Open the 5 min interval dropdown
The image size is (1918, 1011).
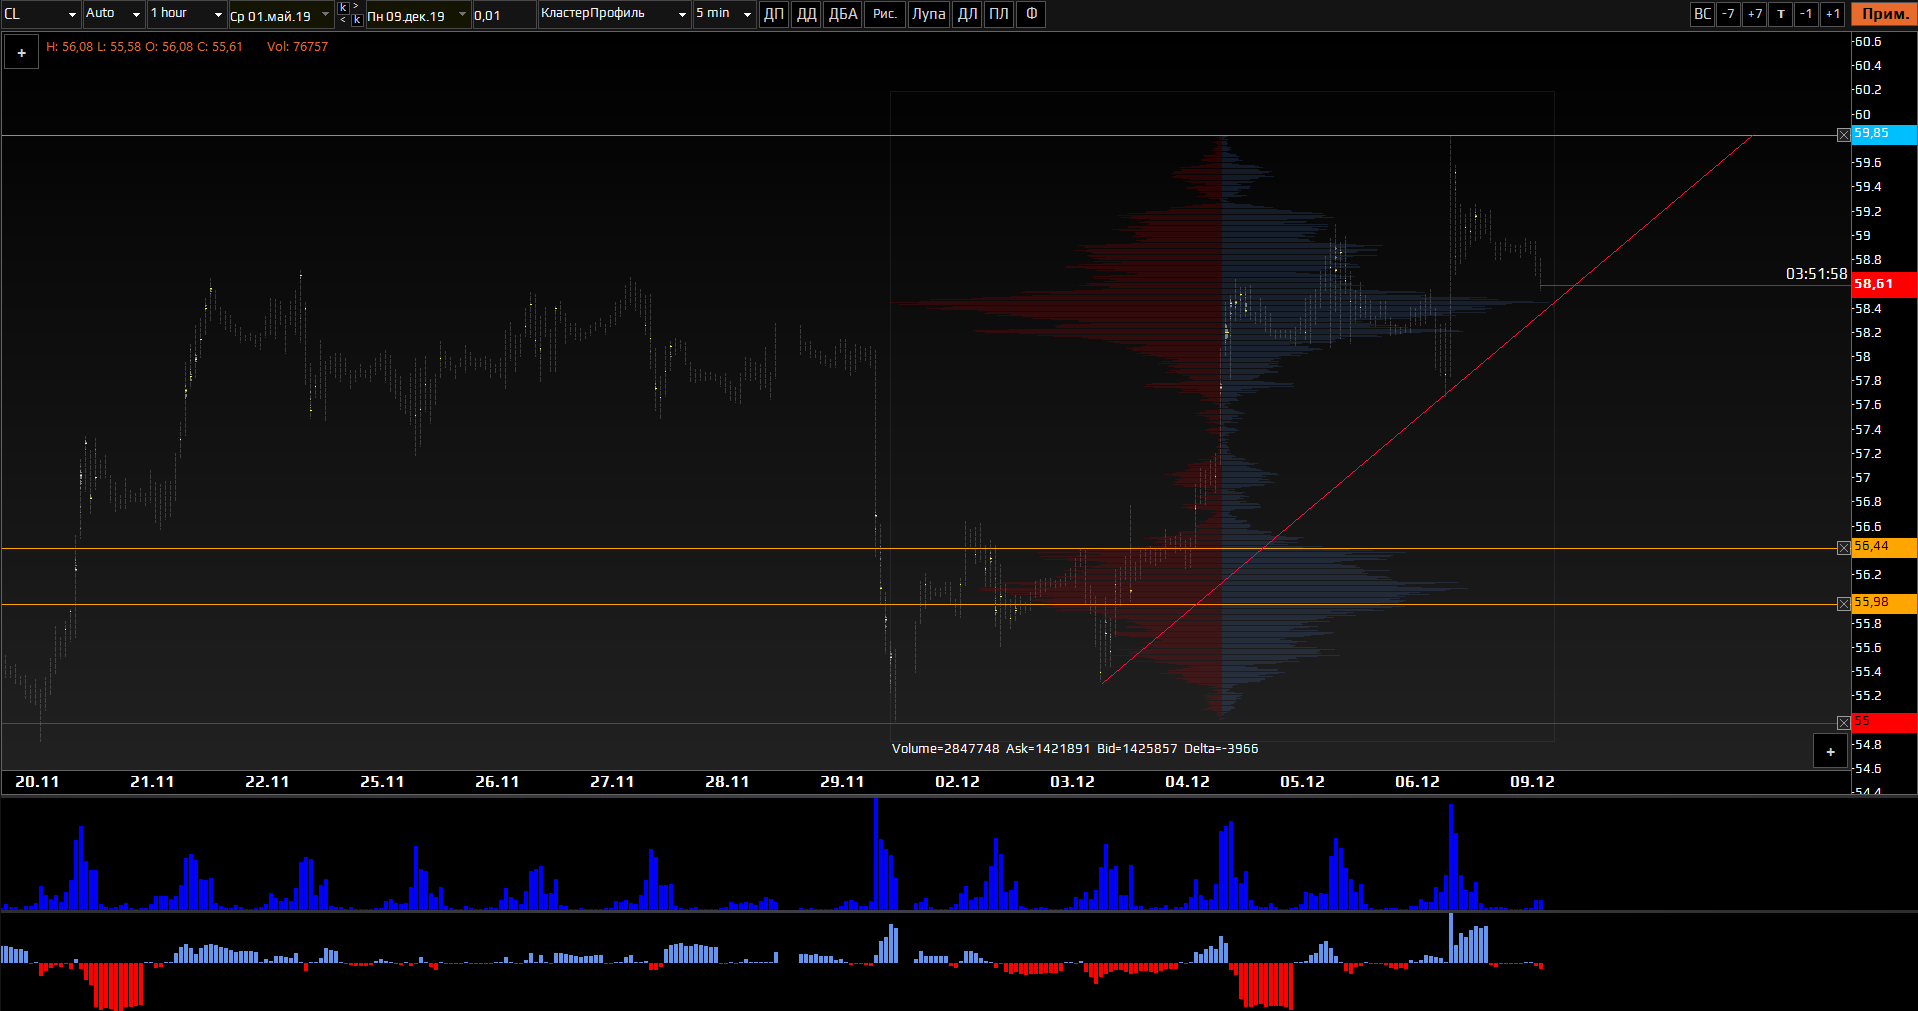click(x=747, y=14)
